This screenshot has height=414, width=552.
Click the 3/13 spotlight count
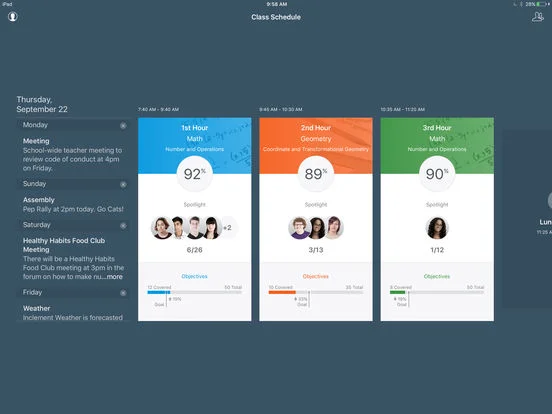pyautogui.click(x=316, y=250)
